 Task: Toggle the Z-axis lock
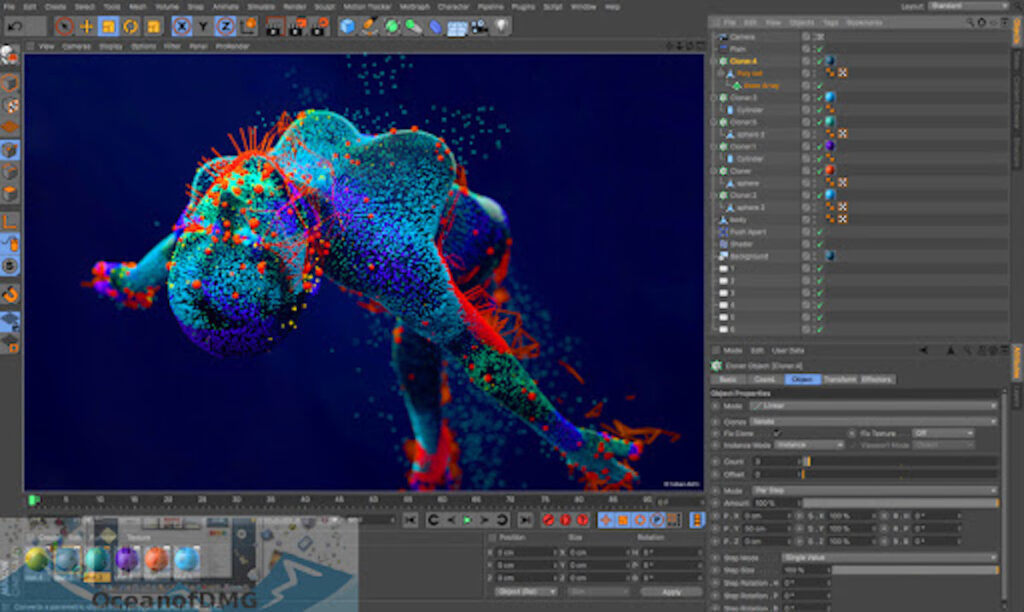pyautogui.click(x=225, y=27)
